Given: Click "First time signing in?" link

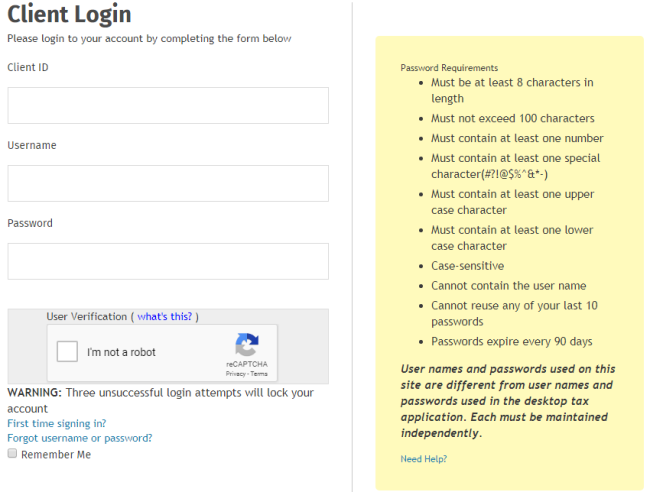Looking at the screenshot, I should pyautogui.click(x=56, y=423).
